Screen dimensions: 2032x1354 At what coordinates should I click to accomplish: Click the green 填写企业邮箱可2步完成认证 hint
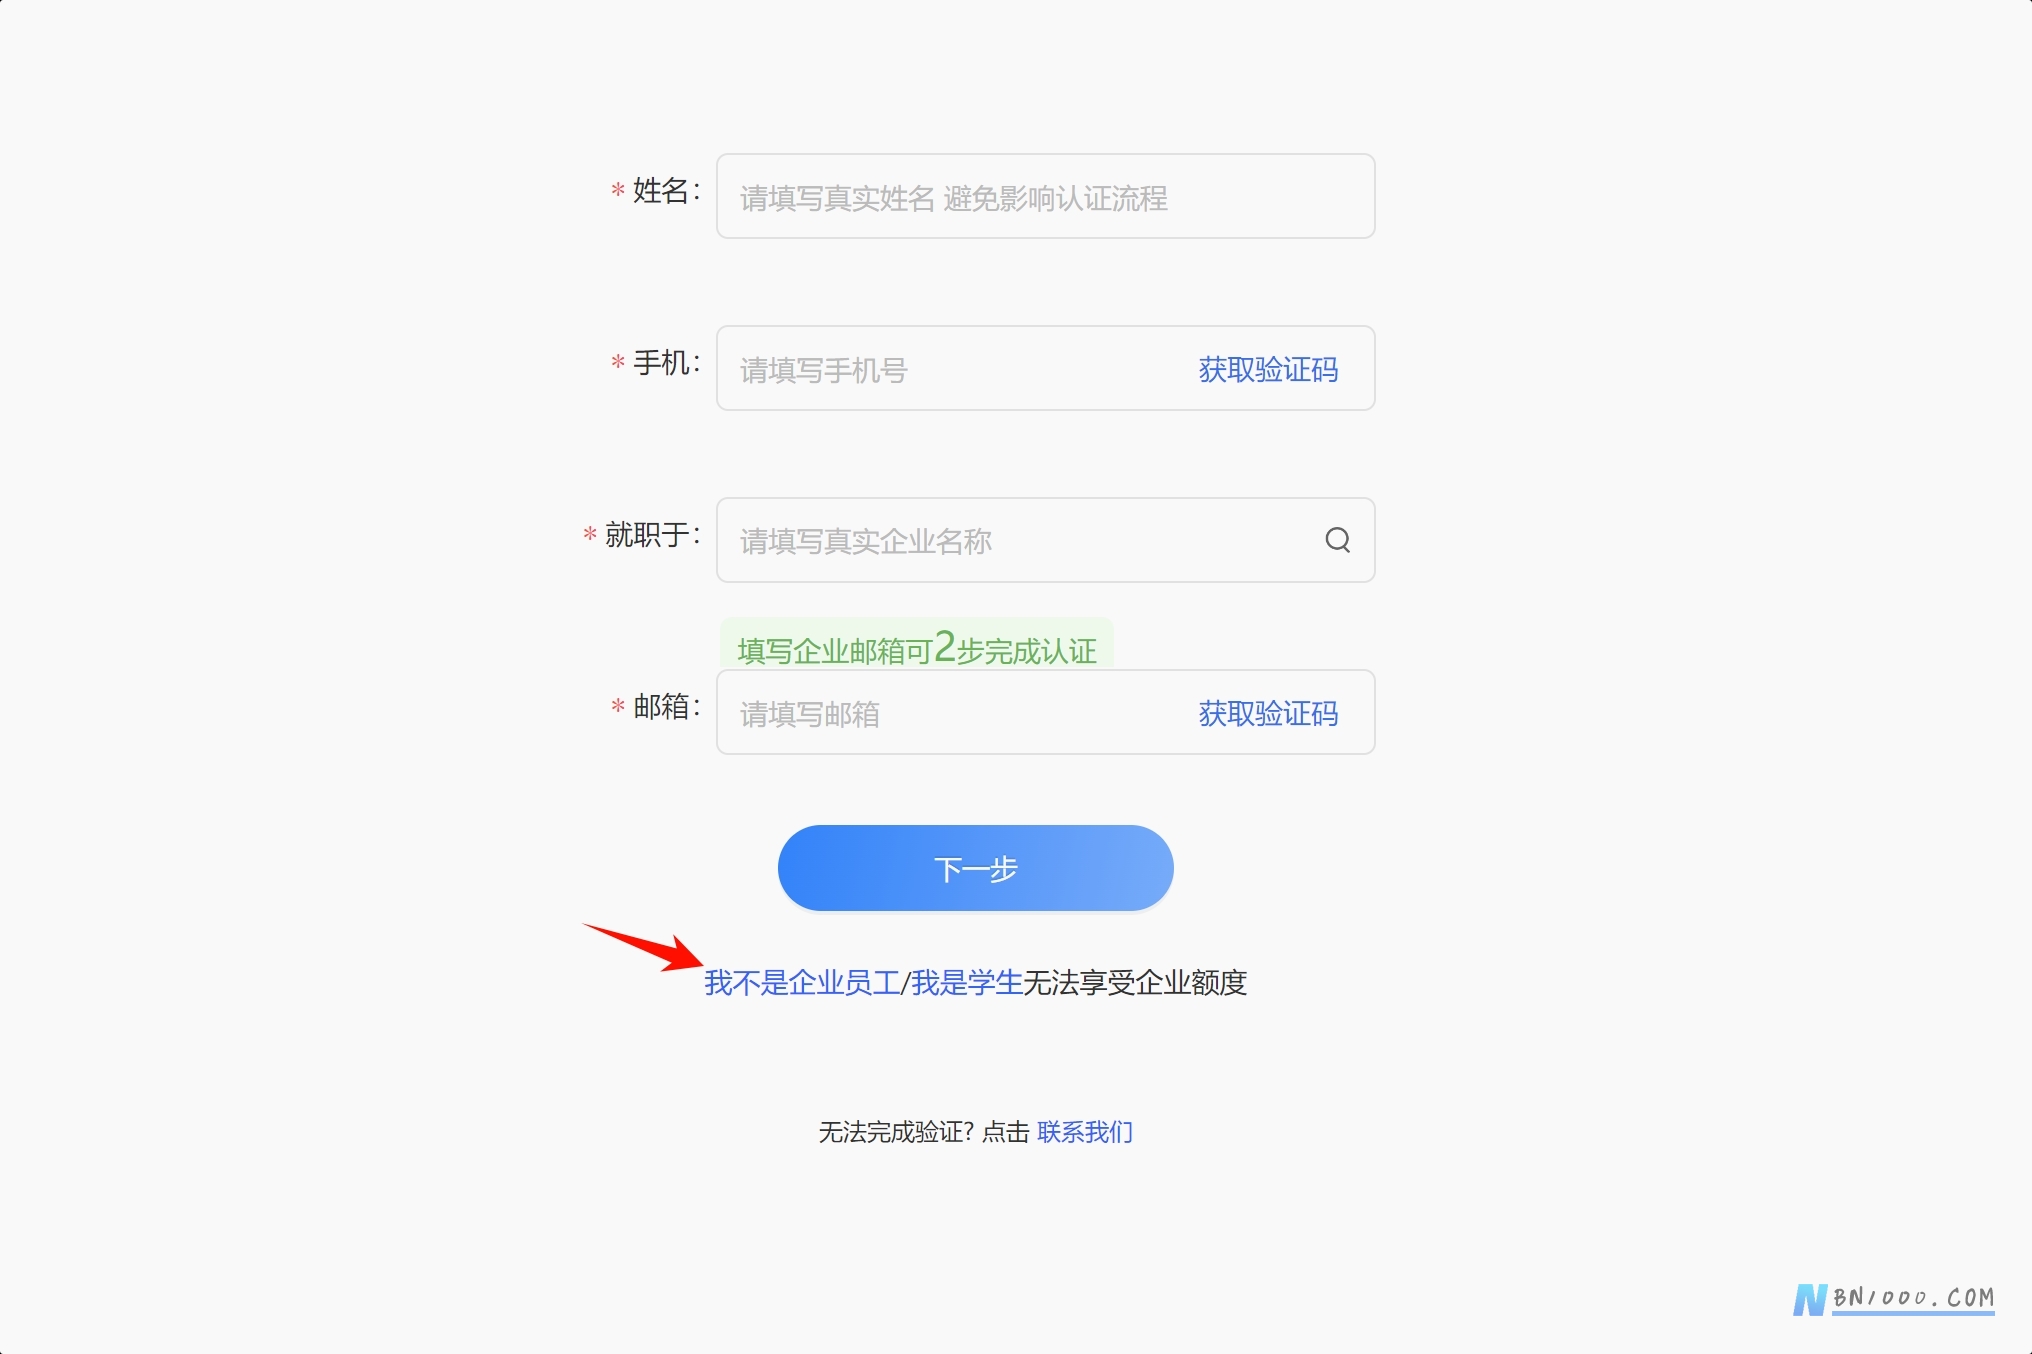tap(917, 648)
